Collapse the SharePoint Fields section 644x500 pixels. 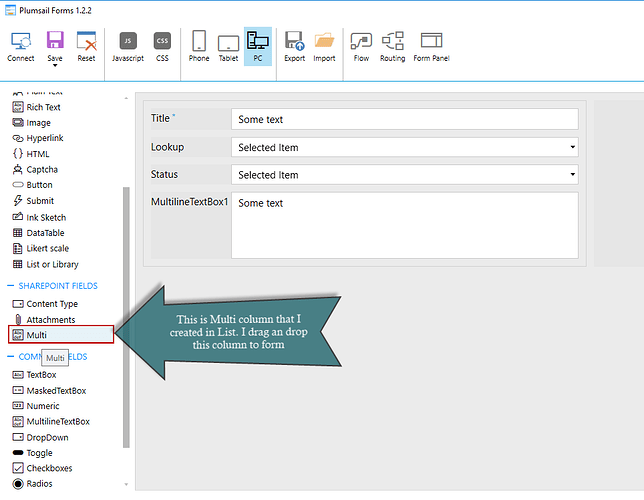(x=11, y=286)
